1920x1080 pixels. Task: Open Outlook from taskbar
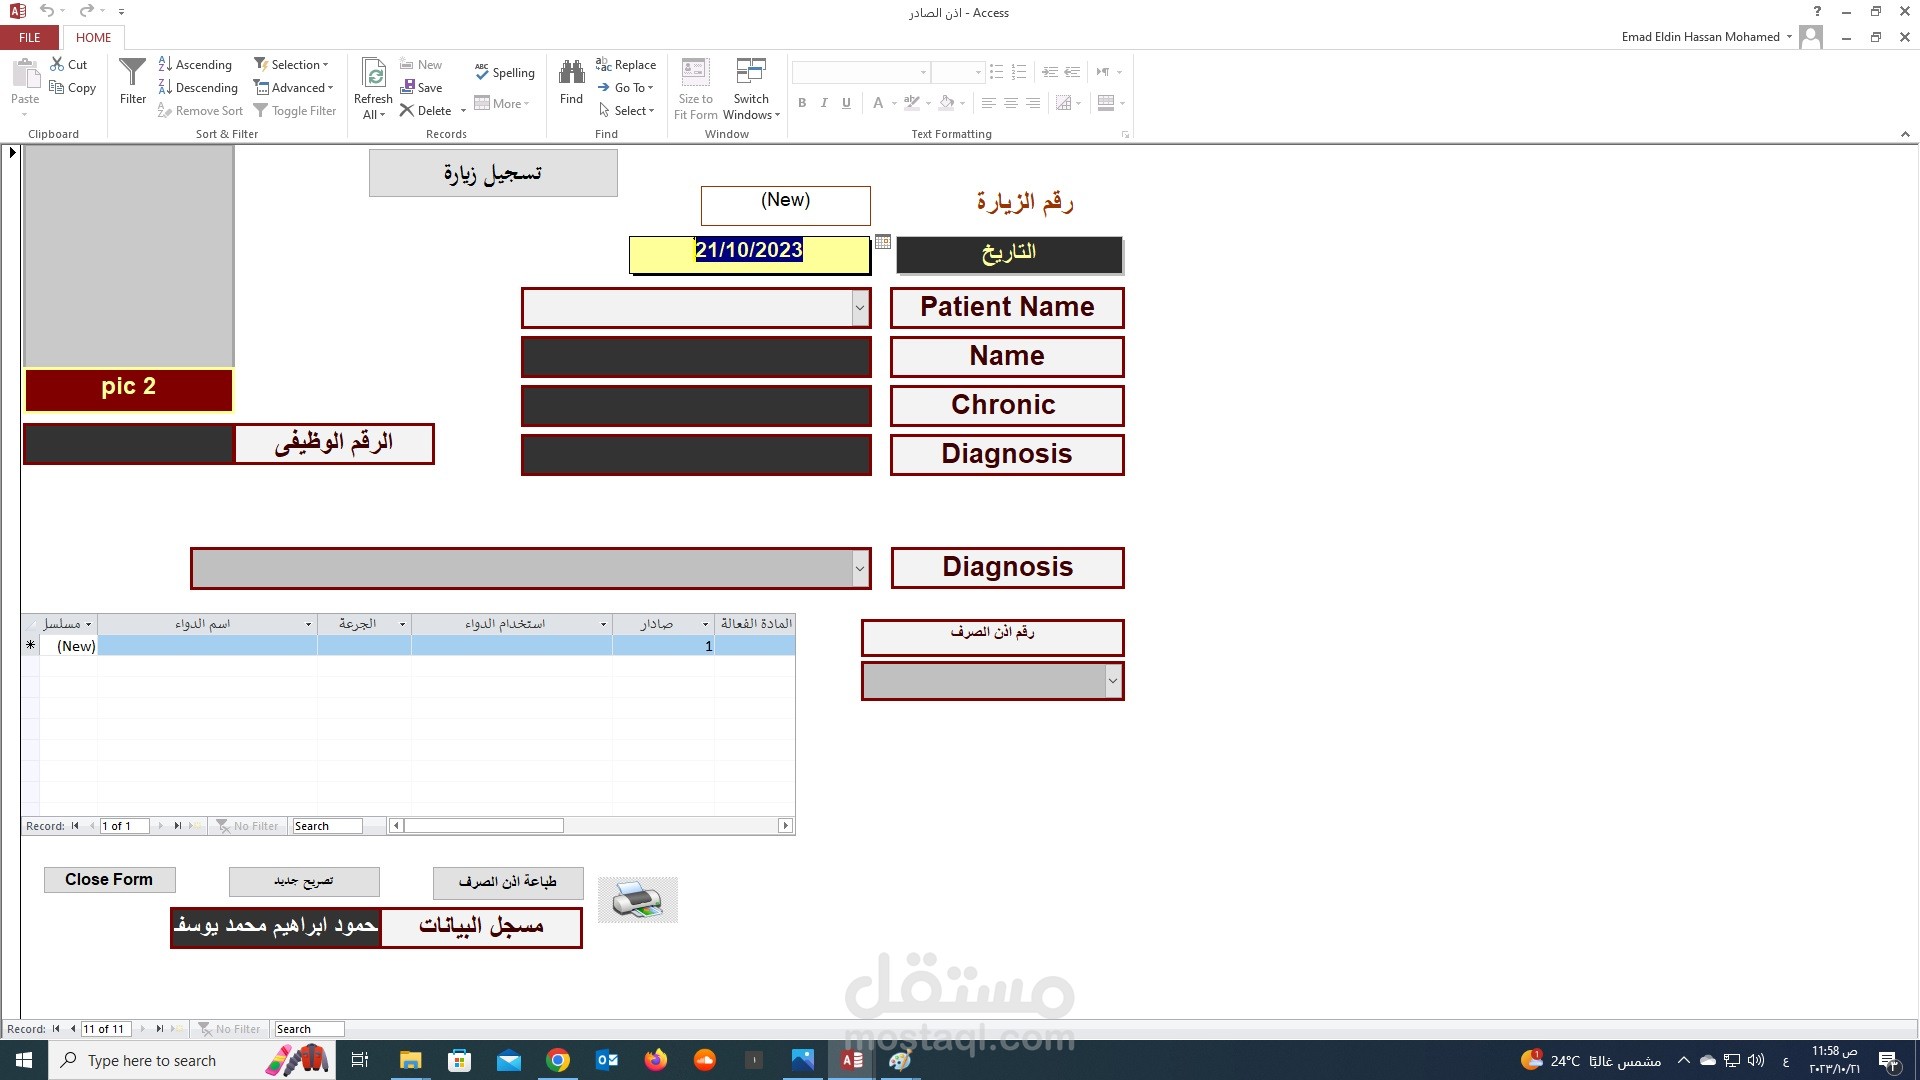tap(607, 1060)
